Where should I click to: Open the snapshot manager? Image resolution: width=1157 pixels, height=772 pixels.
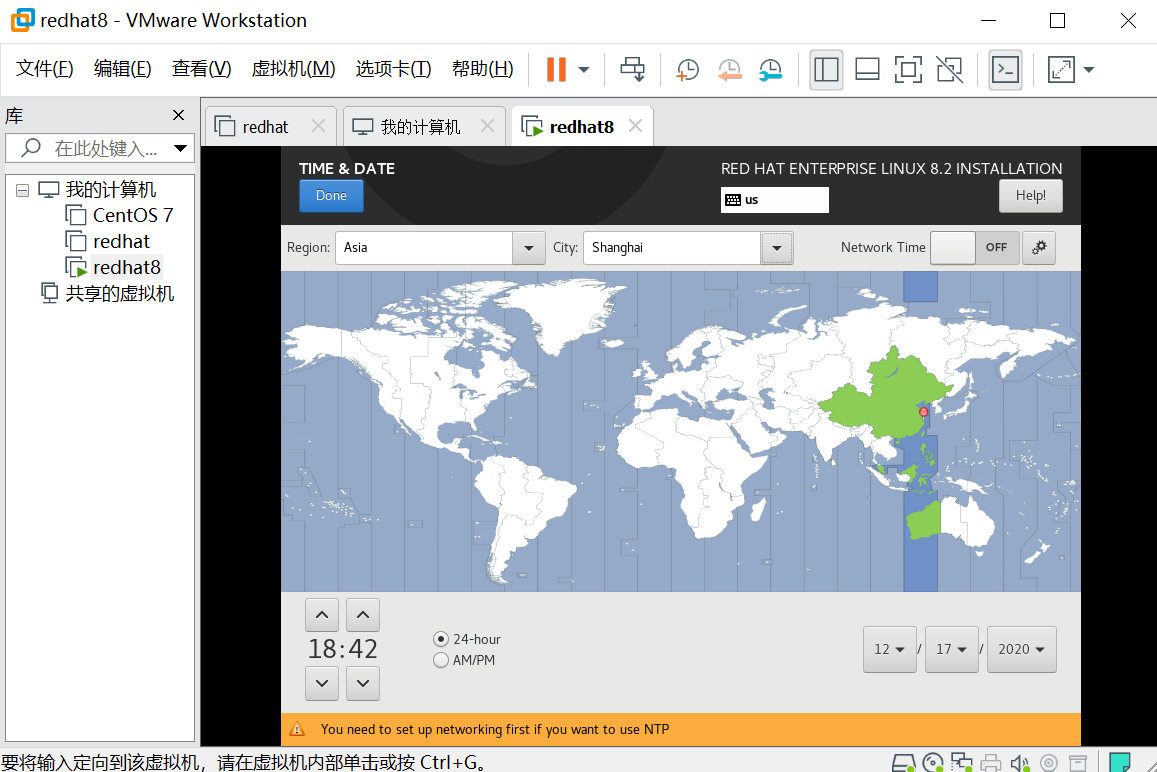[770, 69]
